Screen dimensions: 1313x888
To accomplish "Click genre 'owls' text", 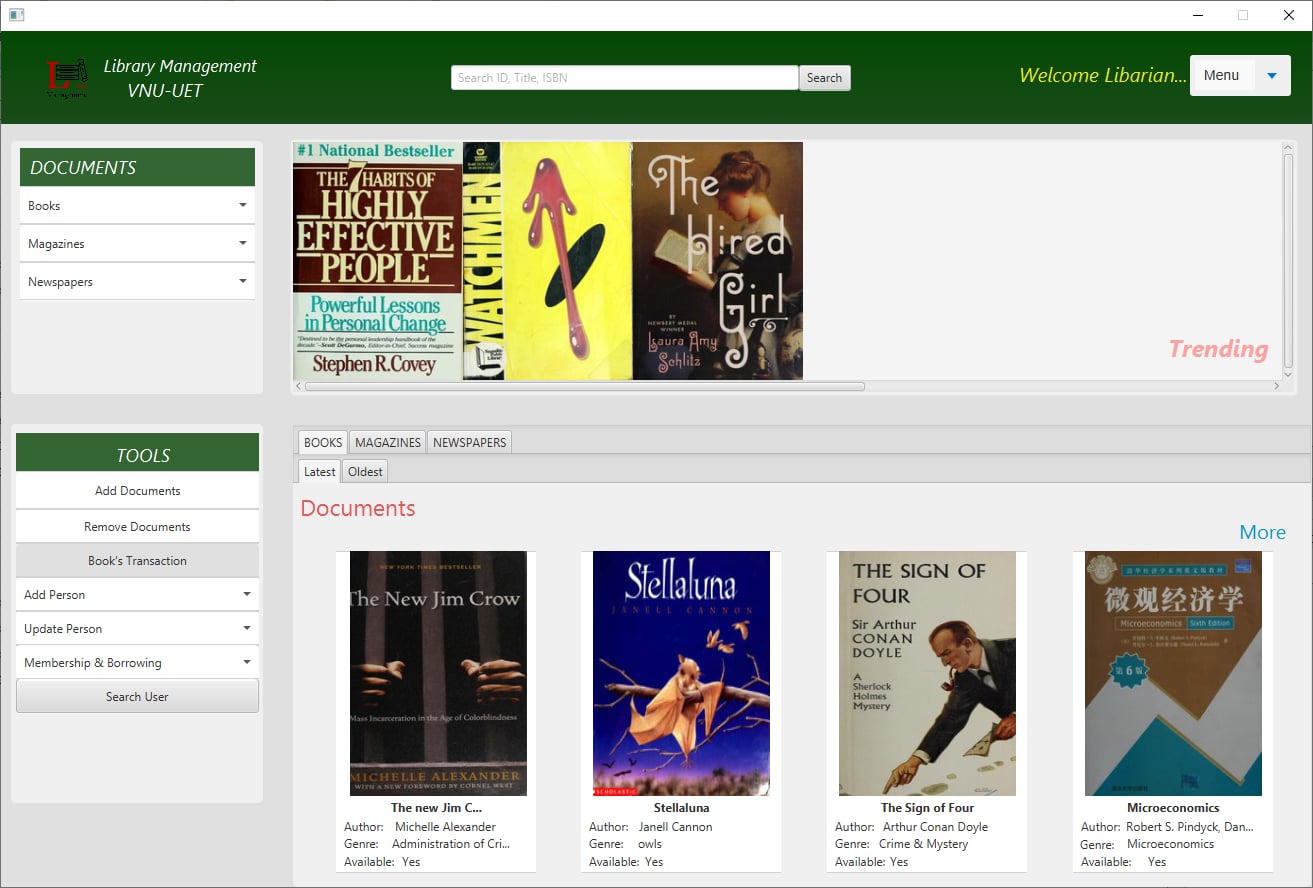I will [650, 844].
